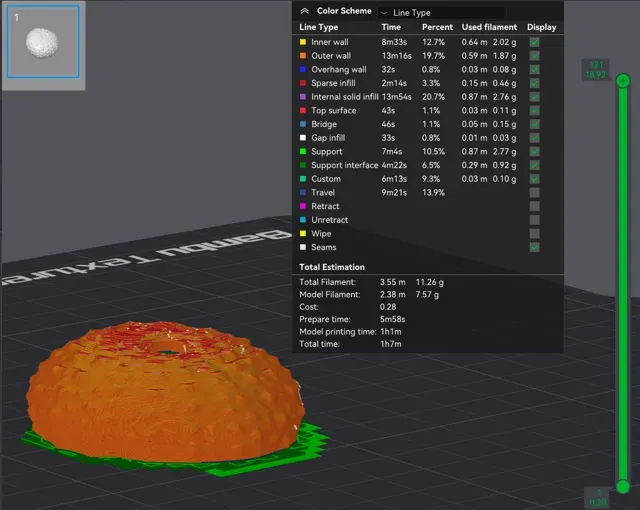Toggle Support interface display checkbox

pos(534,165)
